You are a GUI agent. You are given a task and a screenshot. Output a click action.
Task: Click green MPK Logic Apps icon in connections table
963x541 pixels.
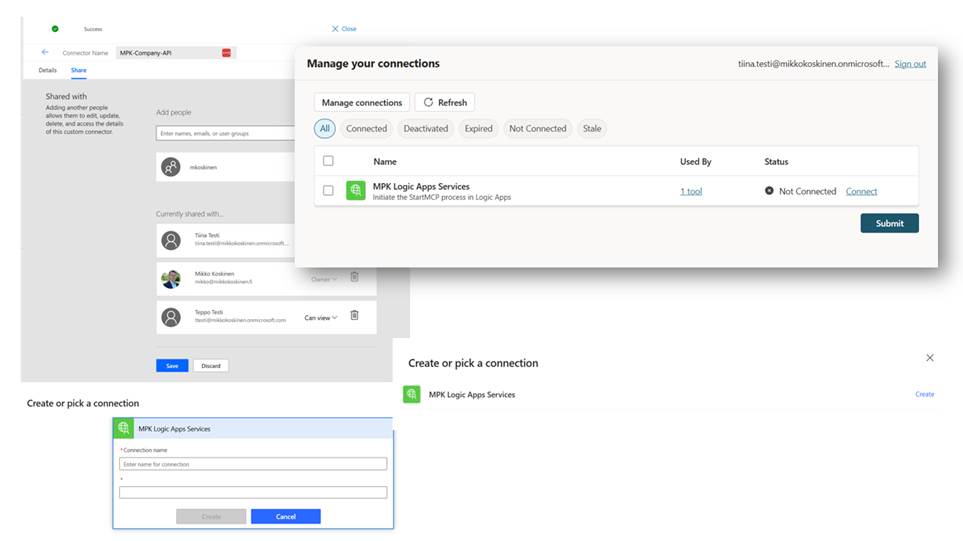click(x=355, y=190)
